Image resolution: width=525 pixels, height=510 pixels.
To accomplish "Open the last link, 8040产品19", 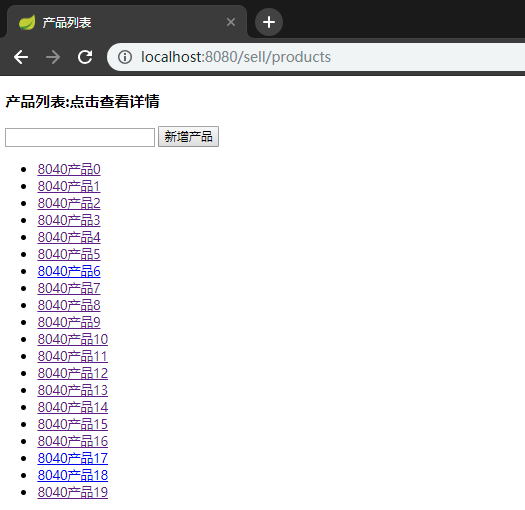I will [x=73, y=492].
